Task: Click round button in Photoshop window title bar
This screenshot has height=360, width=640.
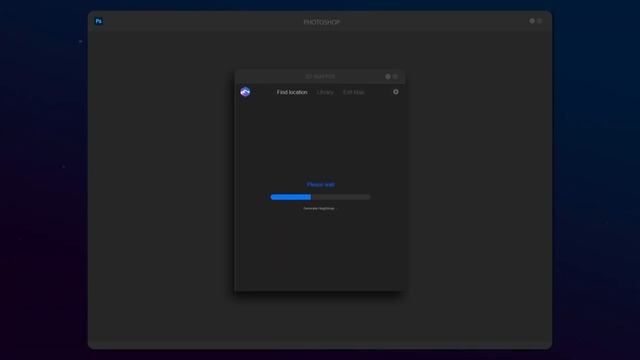Action: coord(532,21)
